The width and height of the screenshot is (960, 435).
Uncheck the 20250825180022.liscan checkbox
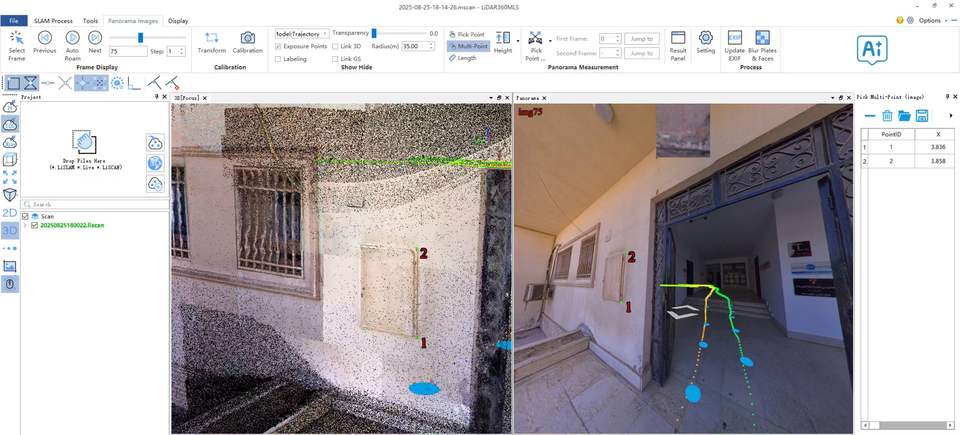[34, 225]
